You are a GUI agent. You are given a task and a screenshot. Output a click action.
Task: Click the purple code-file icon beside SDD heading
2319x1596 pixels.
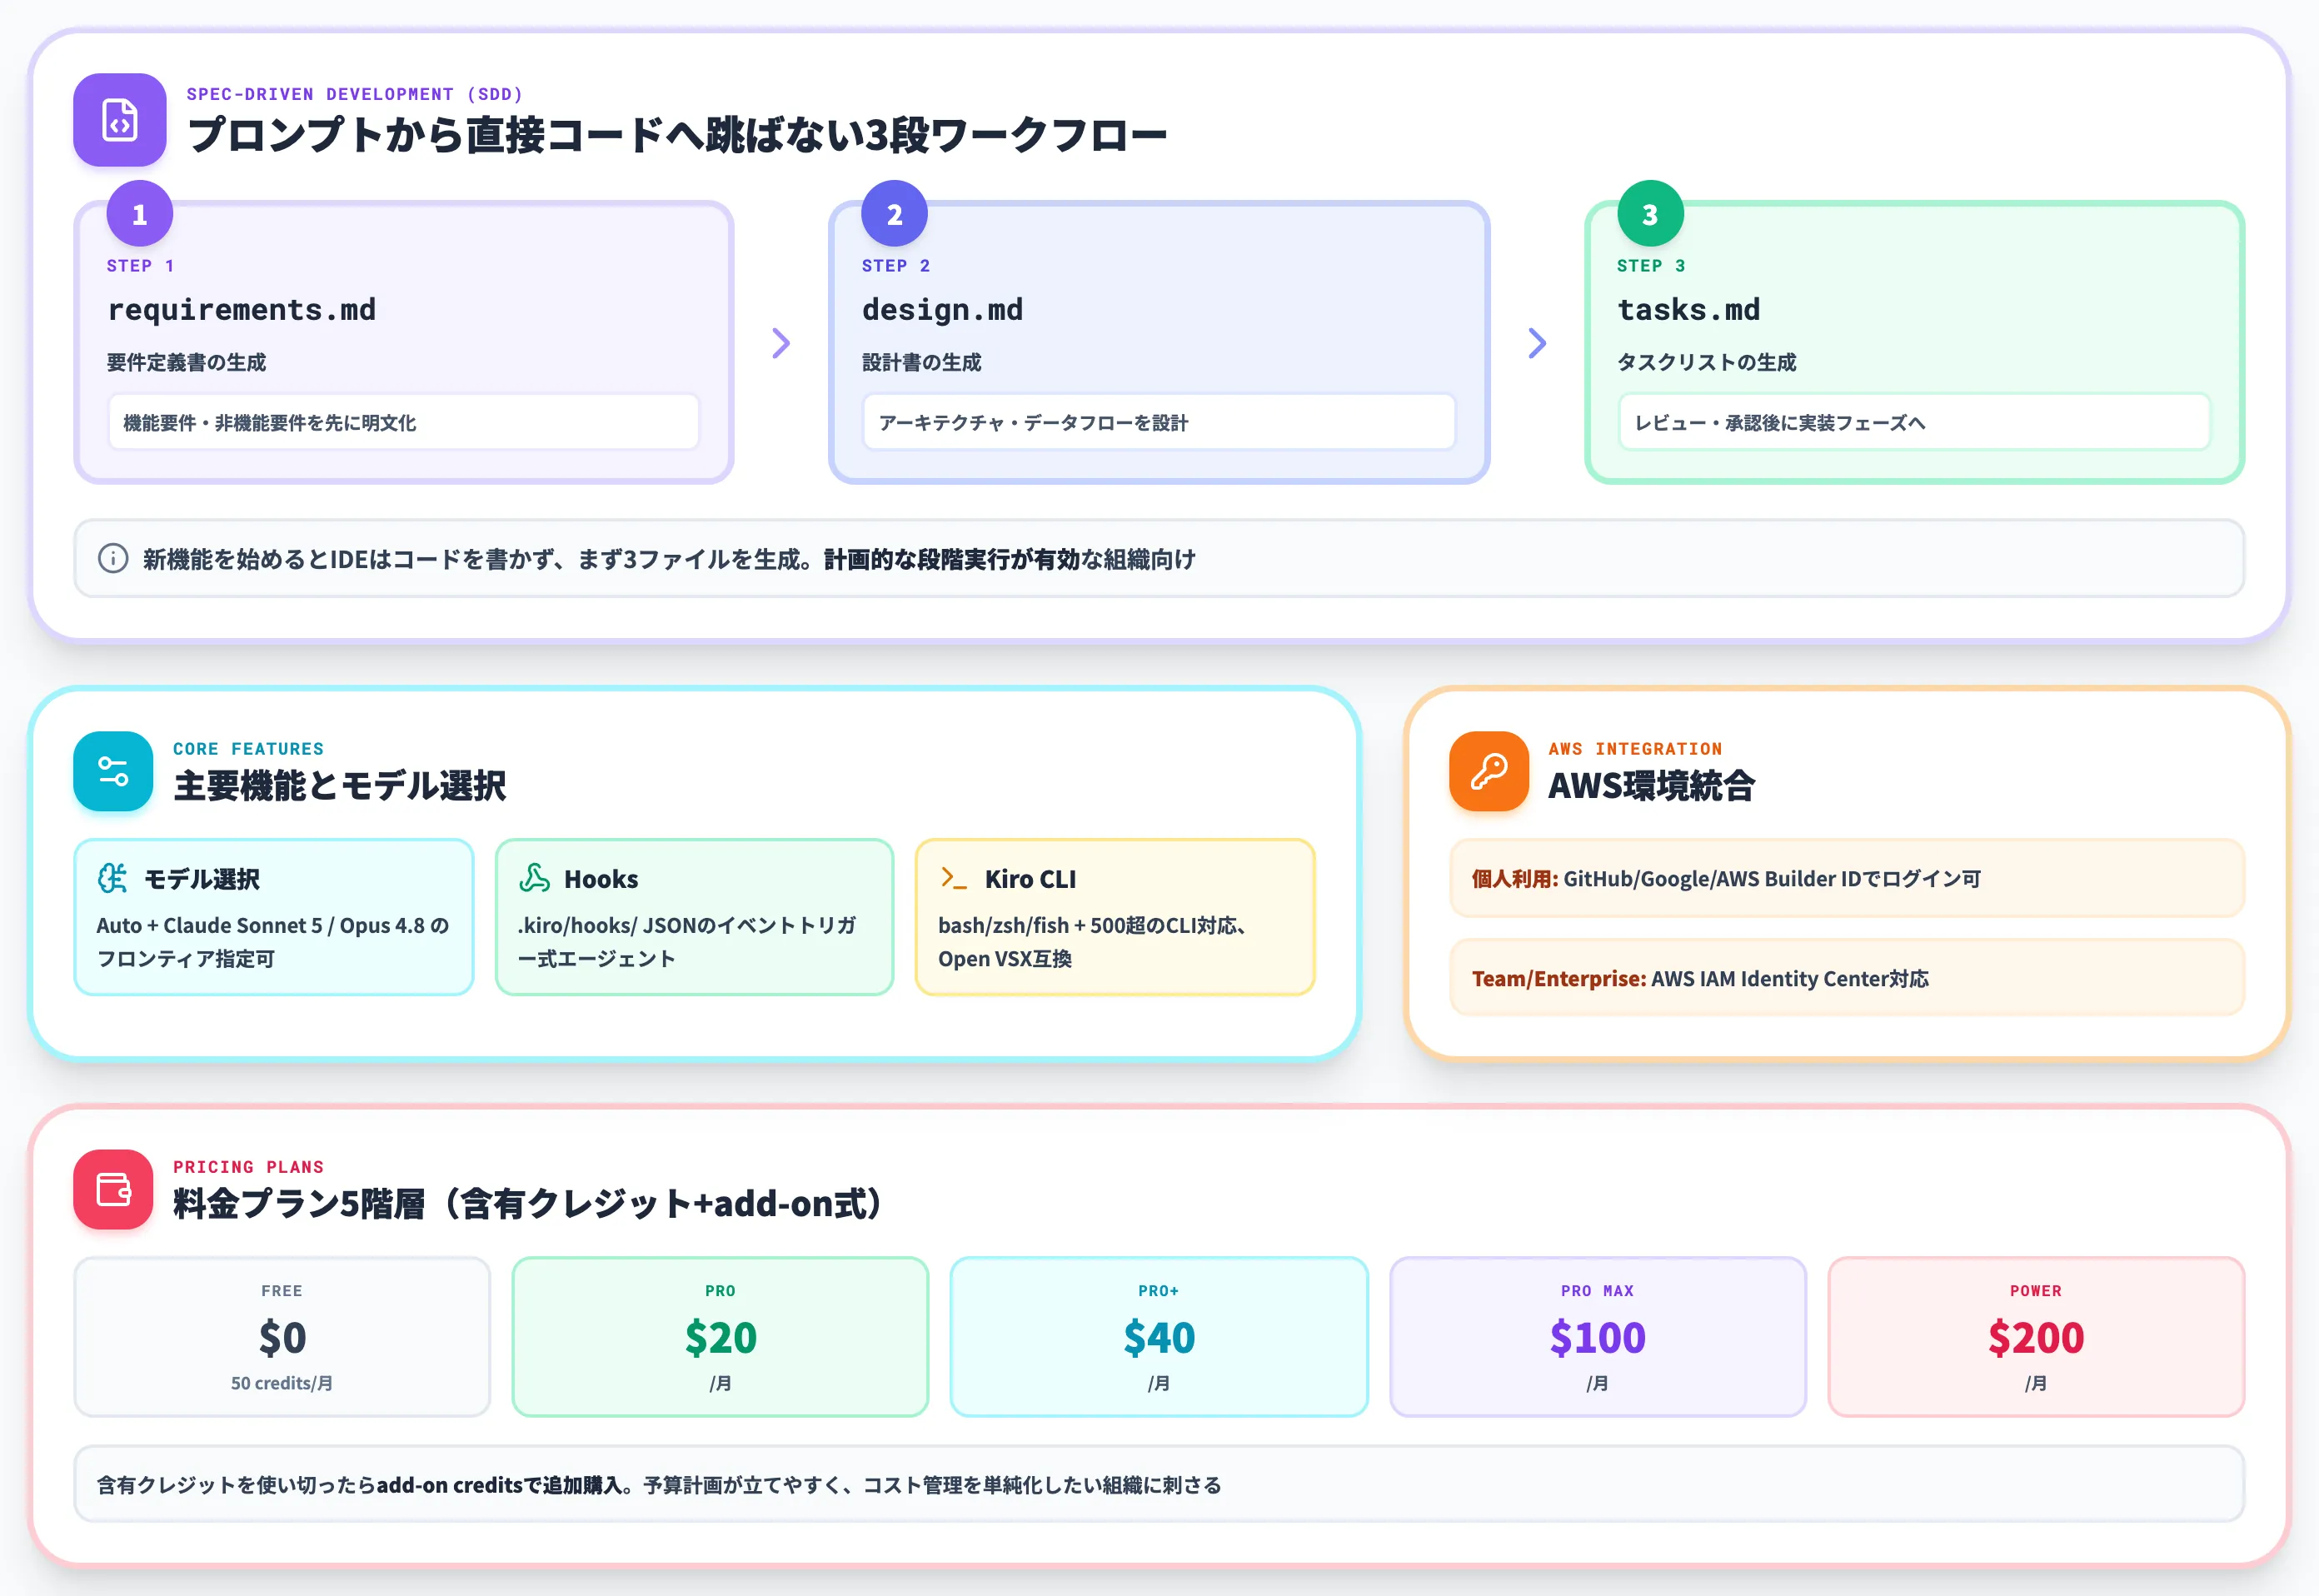[x=119, y=120]
